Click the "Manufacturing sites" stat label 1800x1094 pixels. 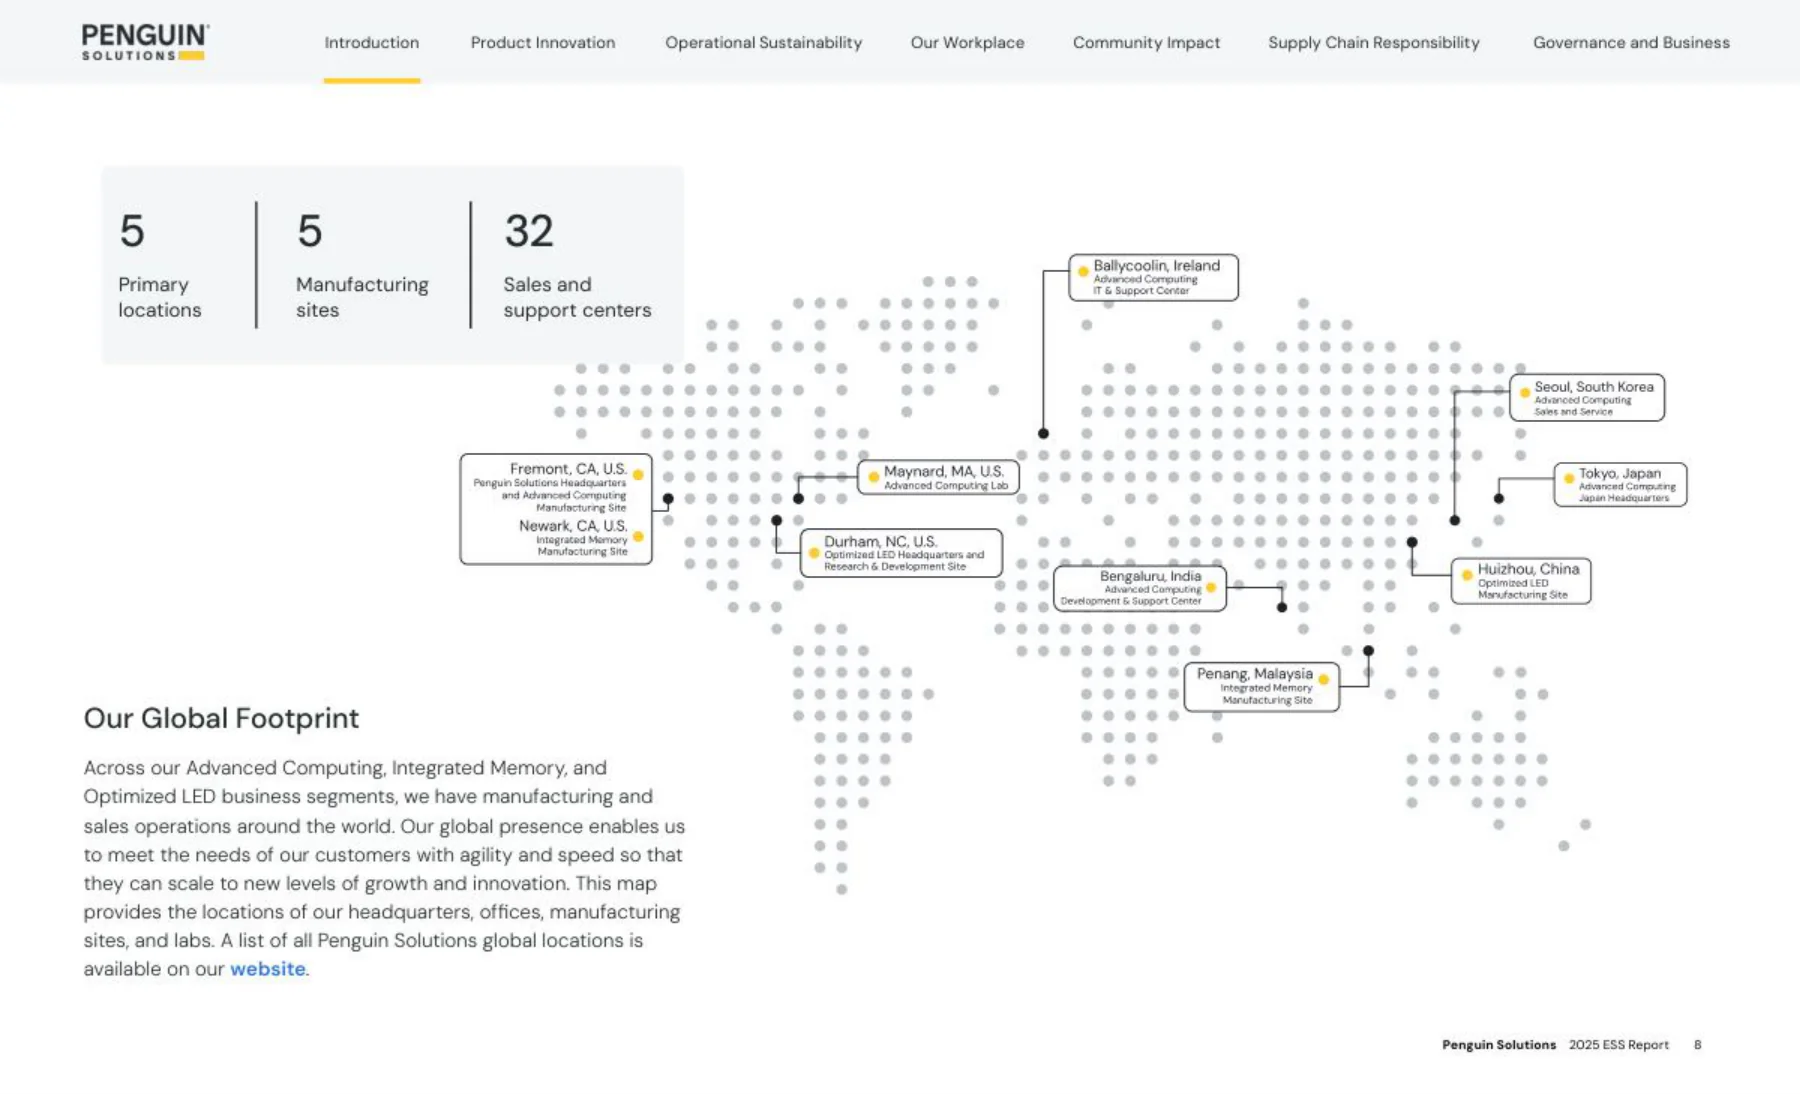click(362, 297)
